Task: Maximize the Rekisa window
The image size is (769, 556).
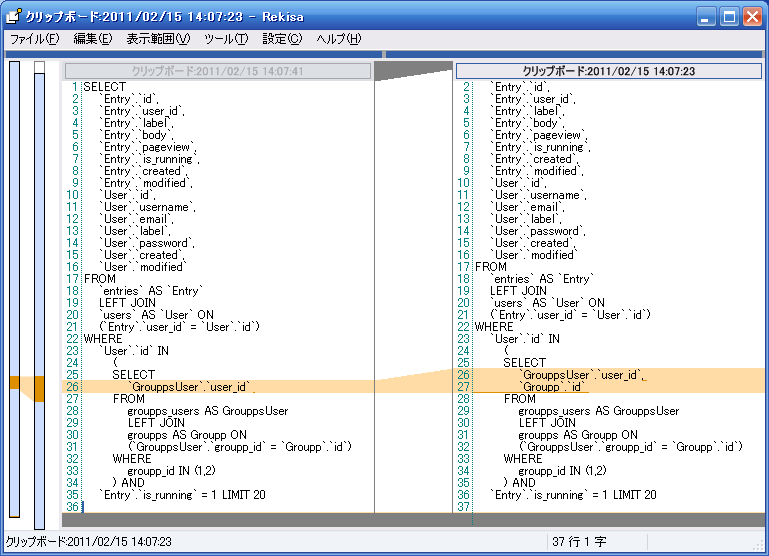Action: click(729, 17)
